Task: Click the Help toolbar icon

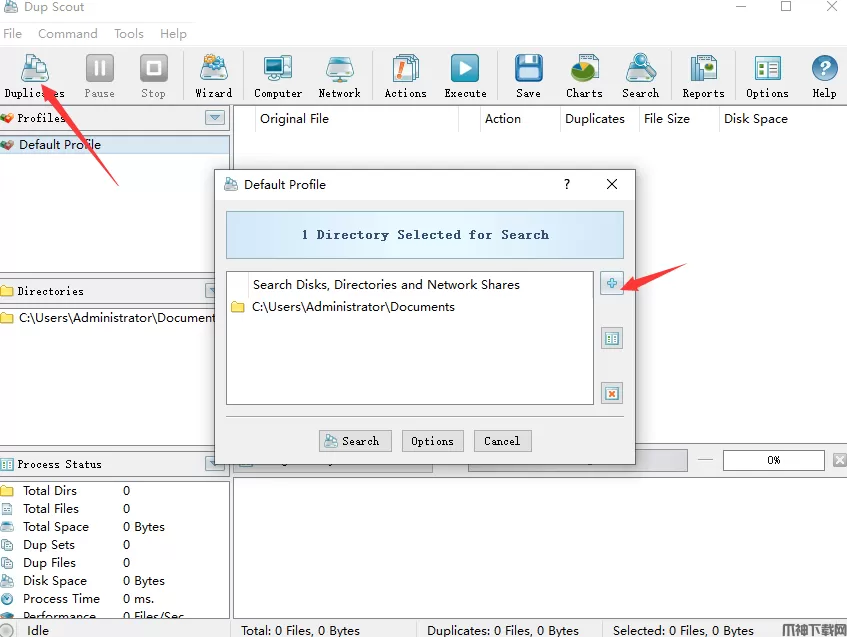Action: click(824, 76)
